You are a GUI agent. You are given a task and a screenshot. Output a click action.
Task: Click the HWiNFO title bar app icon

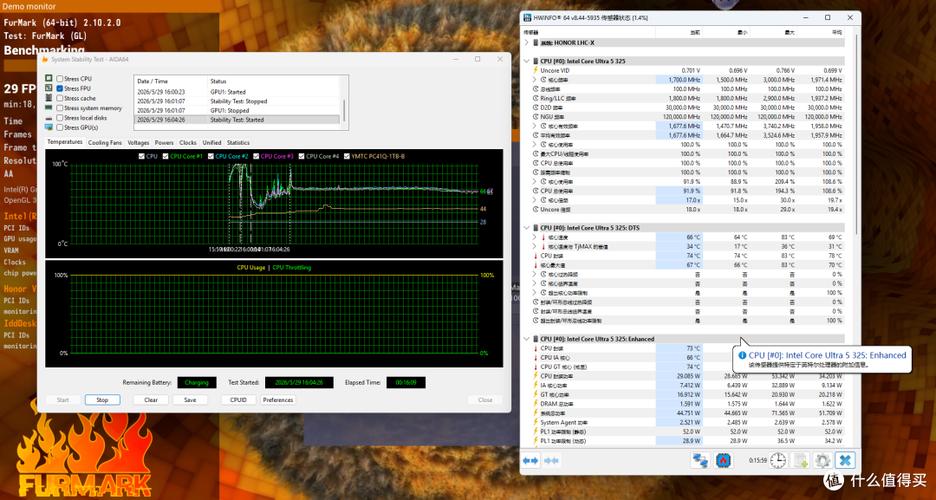[x=527, y=17]
